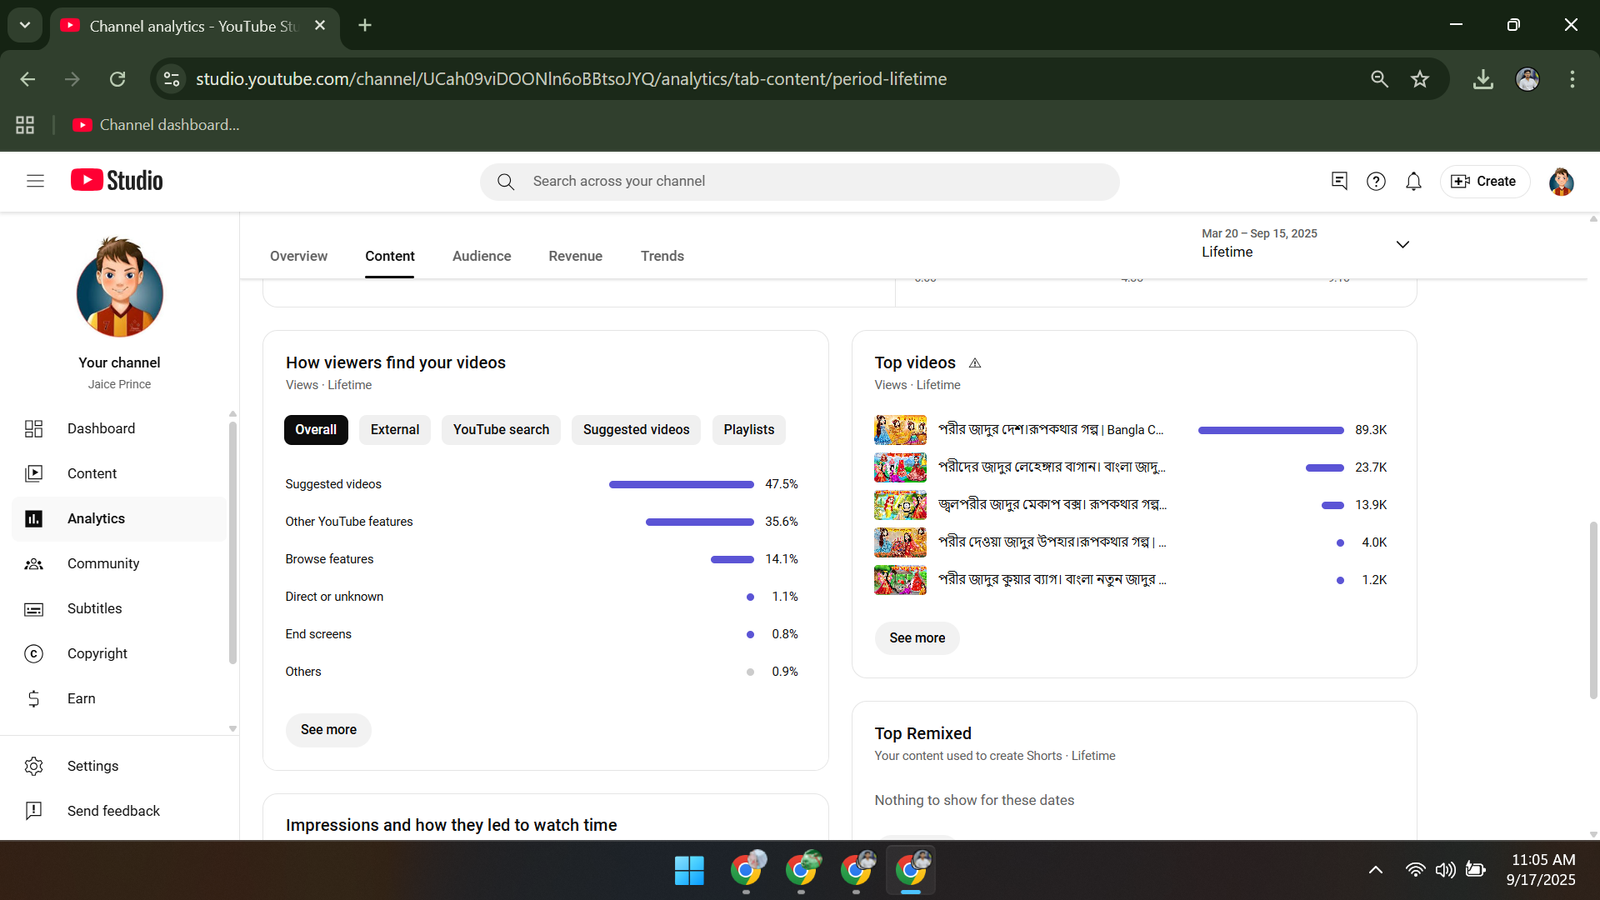The height and width of the screenshot is (900, 1600).
Task: Select the External traffic filter chip
Action: (395, 430)
